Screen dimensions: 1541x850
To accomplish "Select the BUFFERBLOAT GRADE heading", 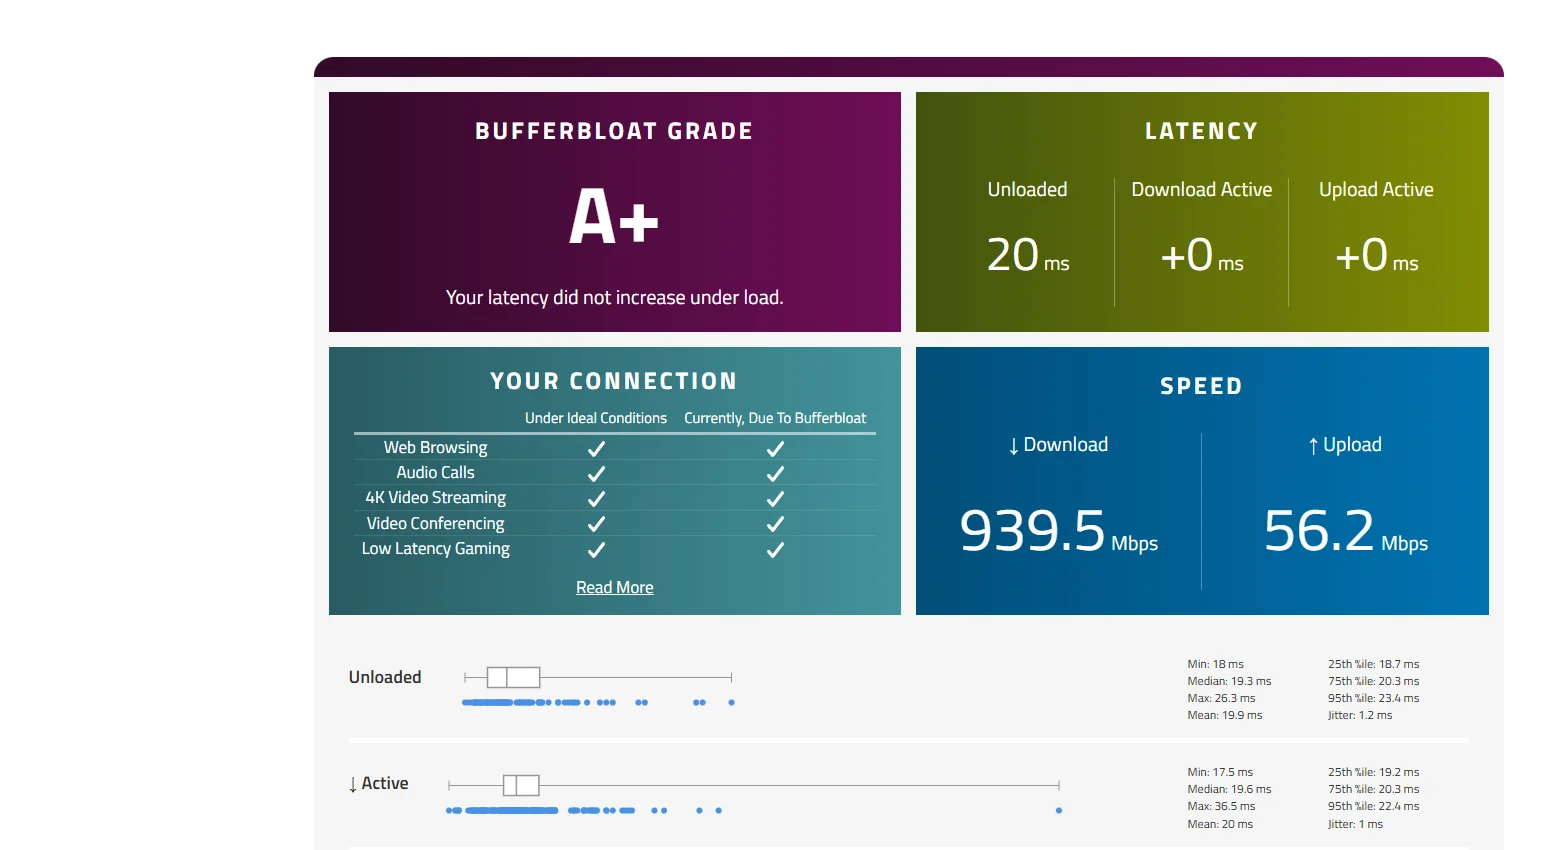I will [x=614, y=132].
